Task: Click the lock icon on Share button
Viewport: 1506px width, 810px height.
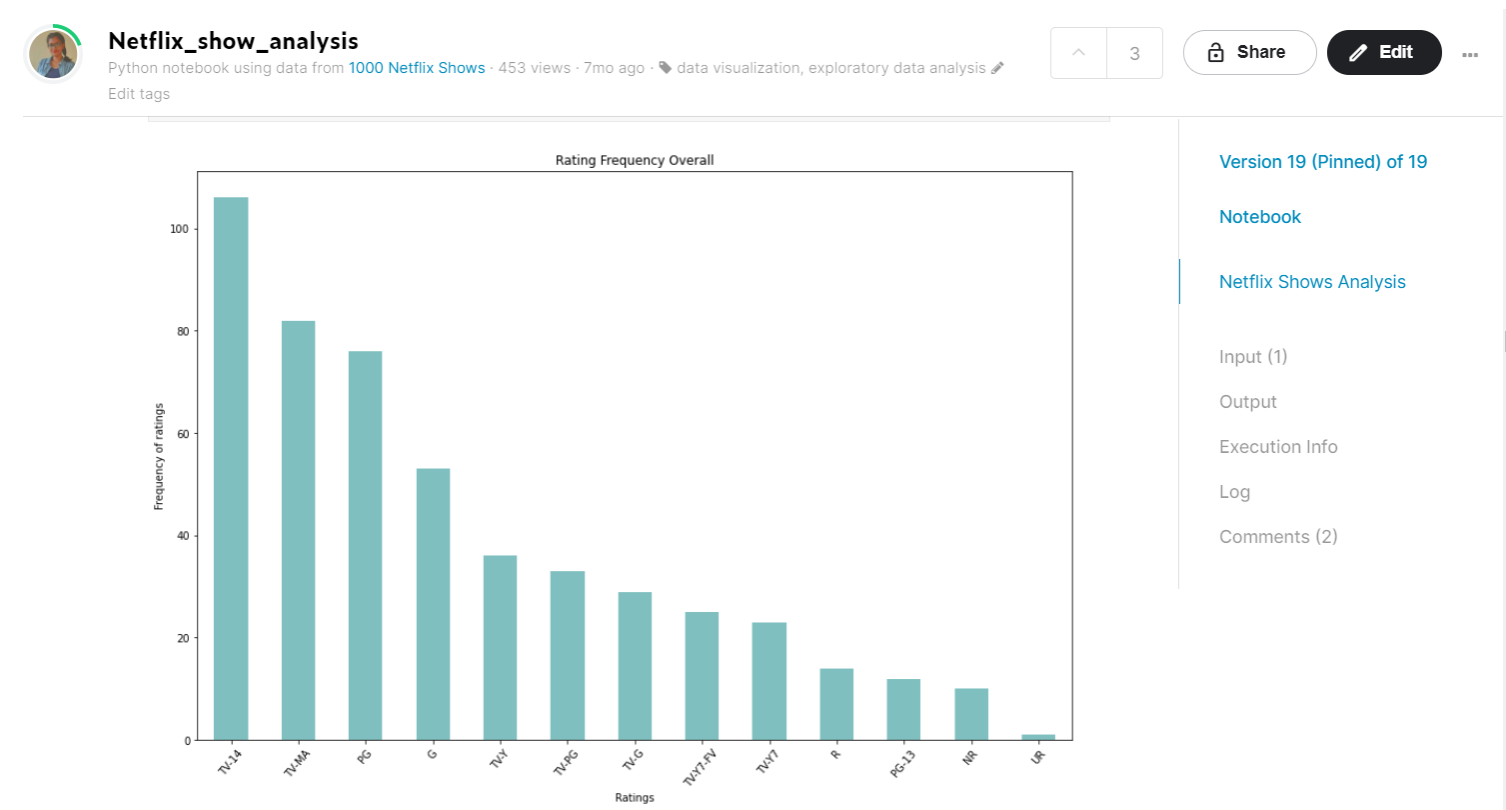Action: tap(1216, 53)
